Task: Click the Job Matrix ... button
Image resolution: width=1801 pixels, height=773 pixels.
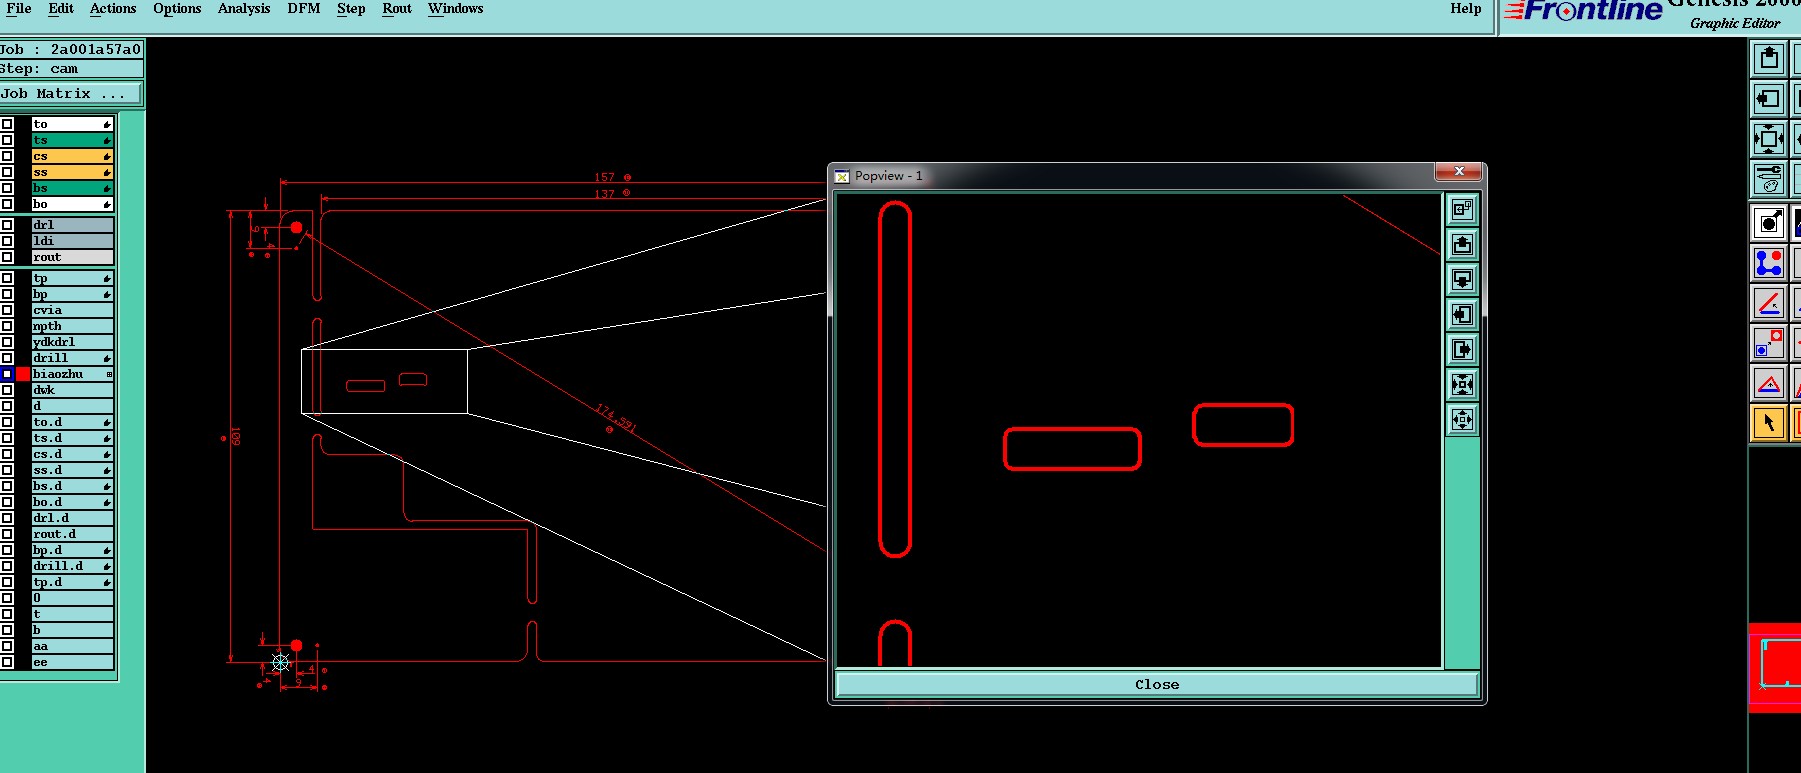Action: pos(70,94)
